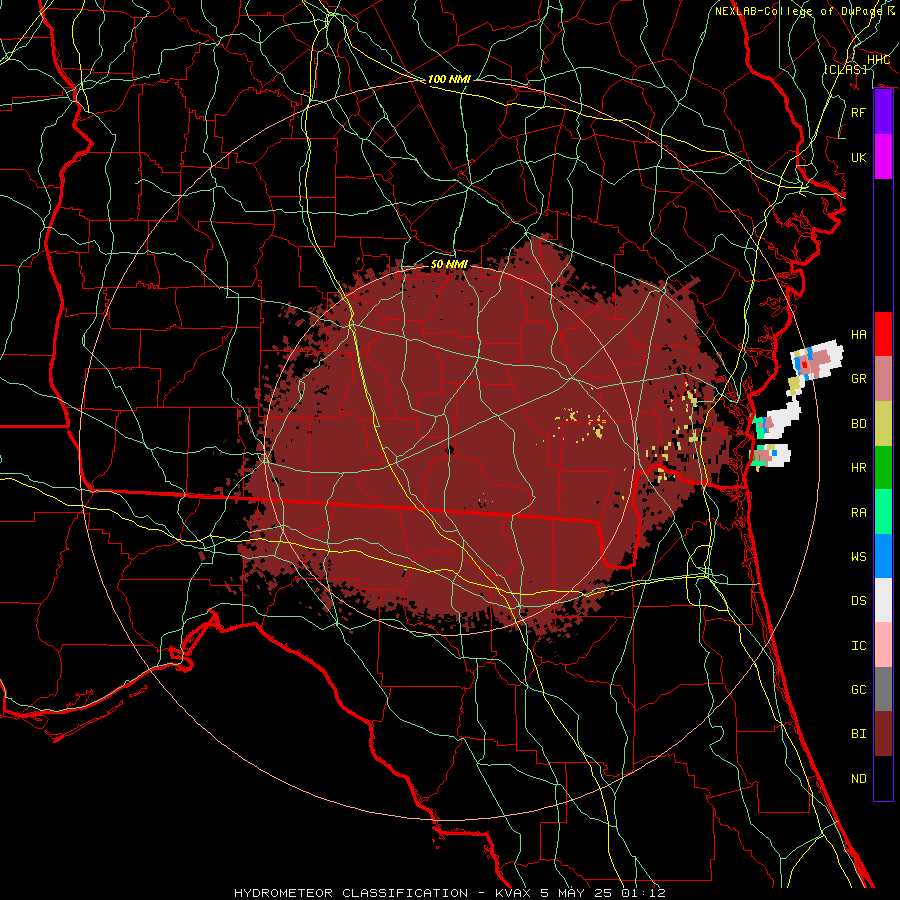900x900 pixels.
Task: Click the '100 NMI' range ring label
Action: tap(449, 79)
